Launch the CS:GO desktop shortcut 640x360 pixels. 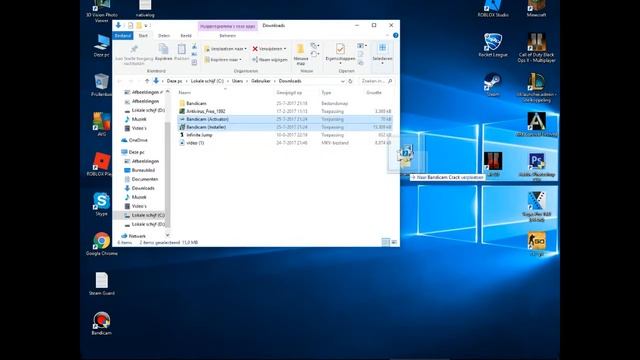536,244
